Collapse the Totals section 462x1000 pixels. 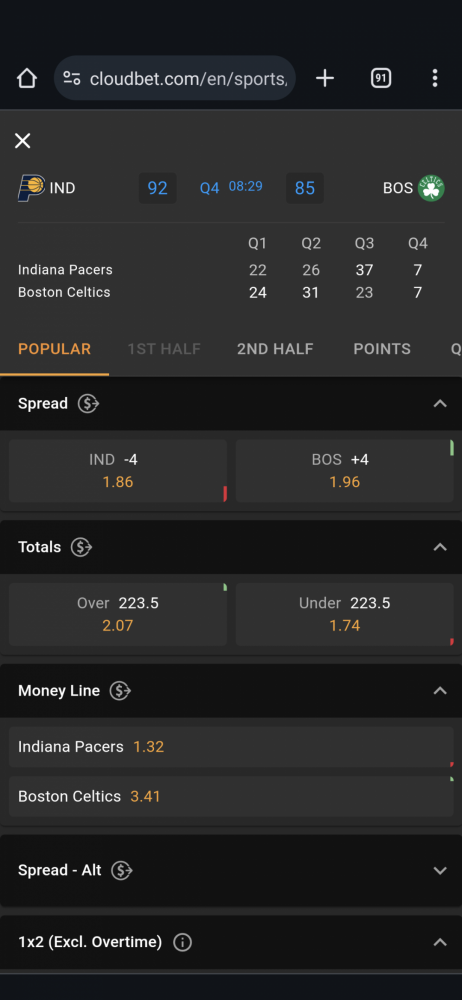440,547
